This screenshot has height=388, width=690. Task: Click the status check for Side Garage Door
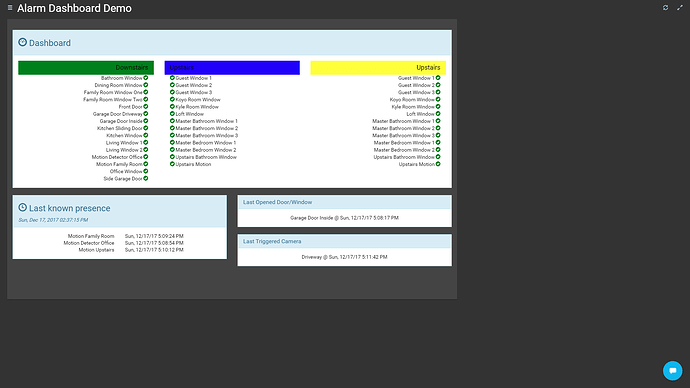146,179
